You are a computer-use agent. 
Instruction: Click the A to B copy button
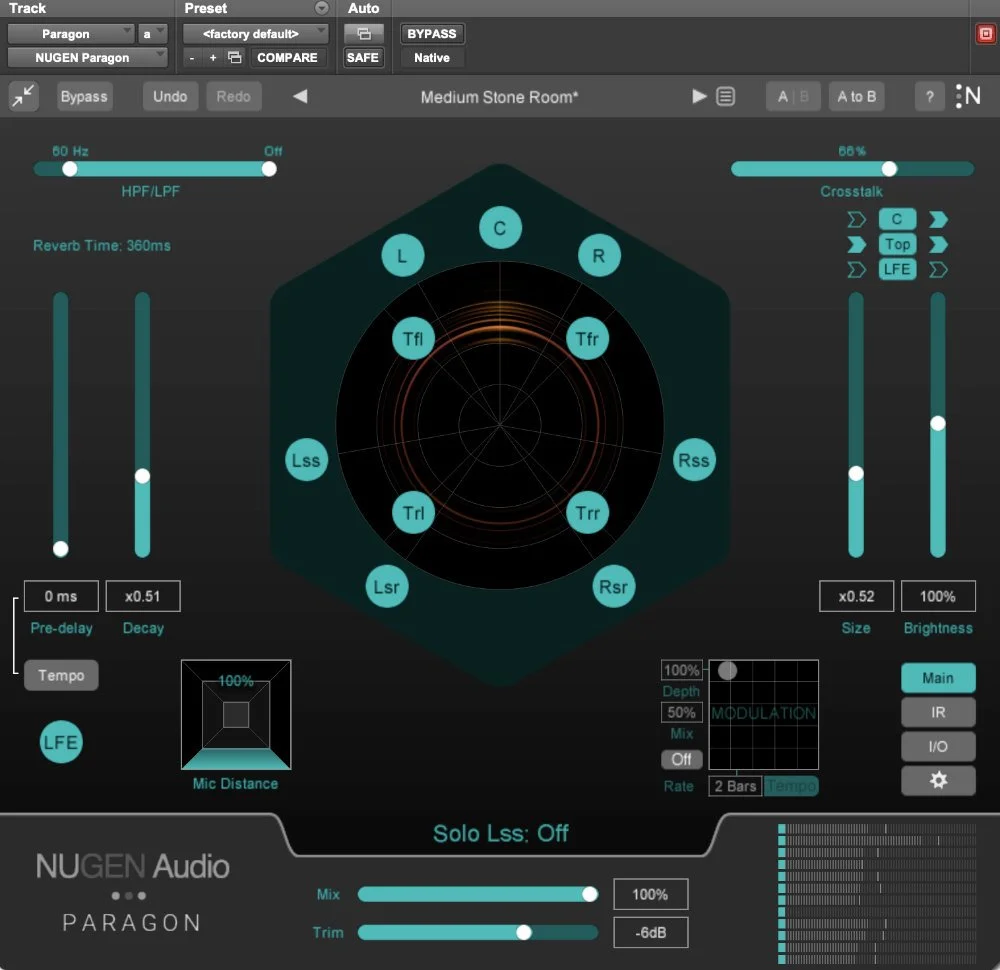pos(857,96)
